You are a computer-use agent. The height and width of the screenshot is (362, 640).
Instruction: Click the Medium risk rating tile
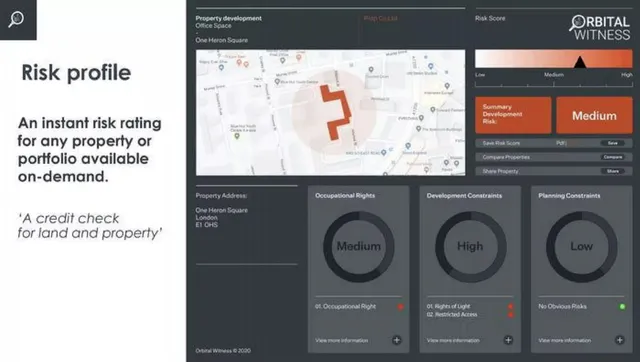594,115
